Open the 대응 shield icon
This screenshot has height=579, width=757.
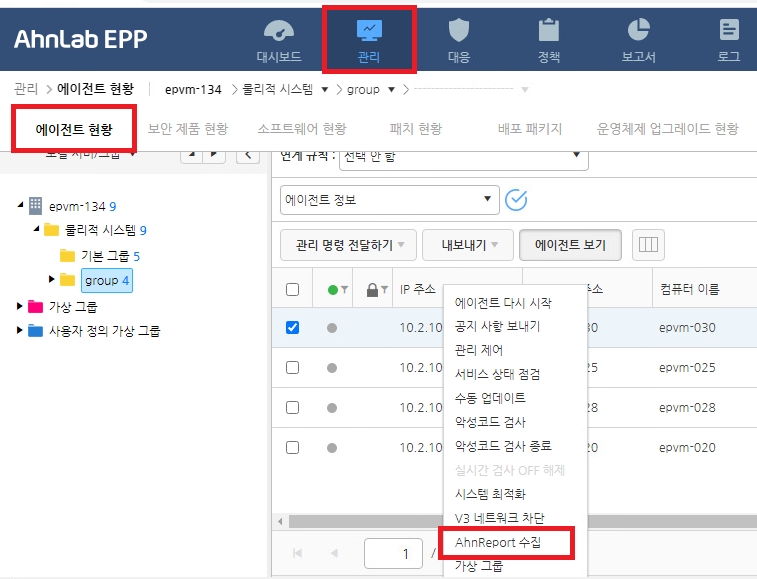[x=459, y=30]
